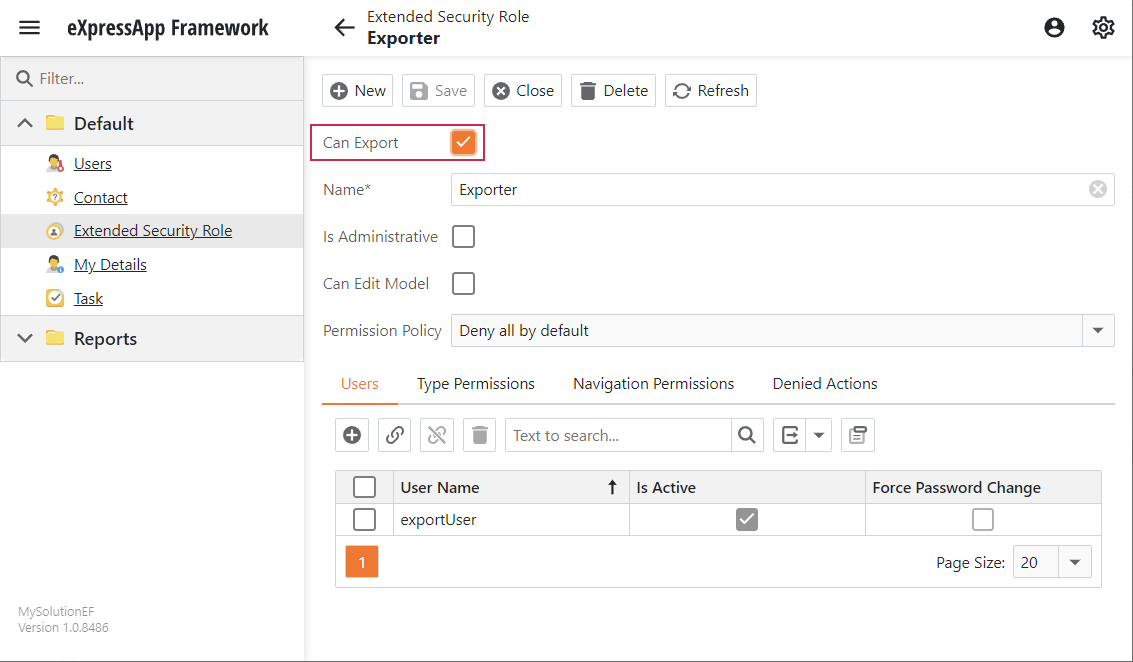Screen dimensions: 1133x662
Task: Click the sort arrow on User Name
Action: 612,487
